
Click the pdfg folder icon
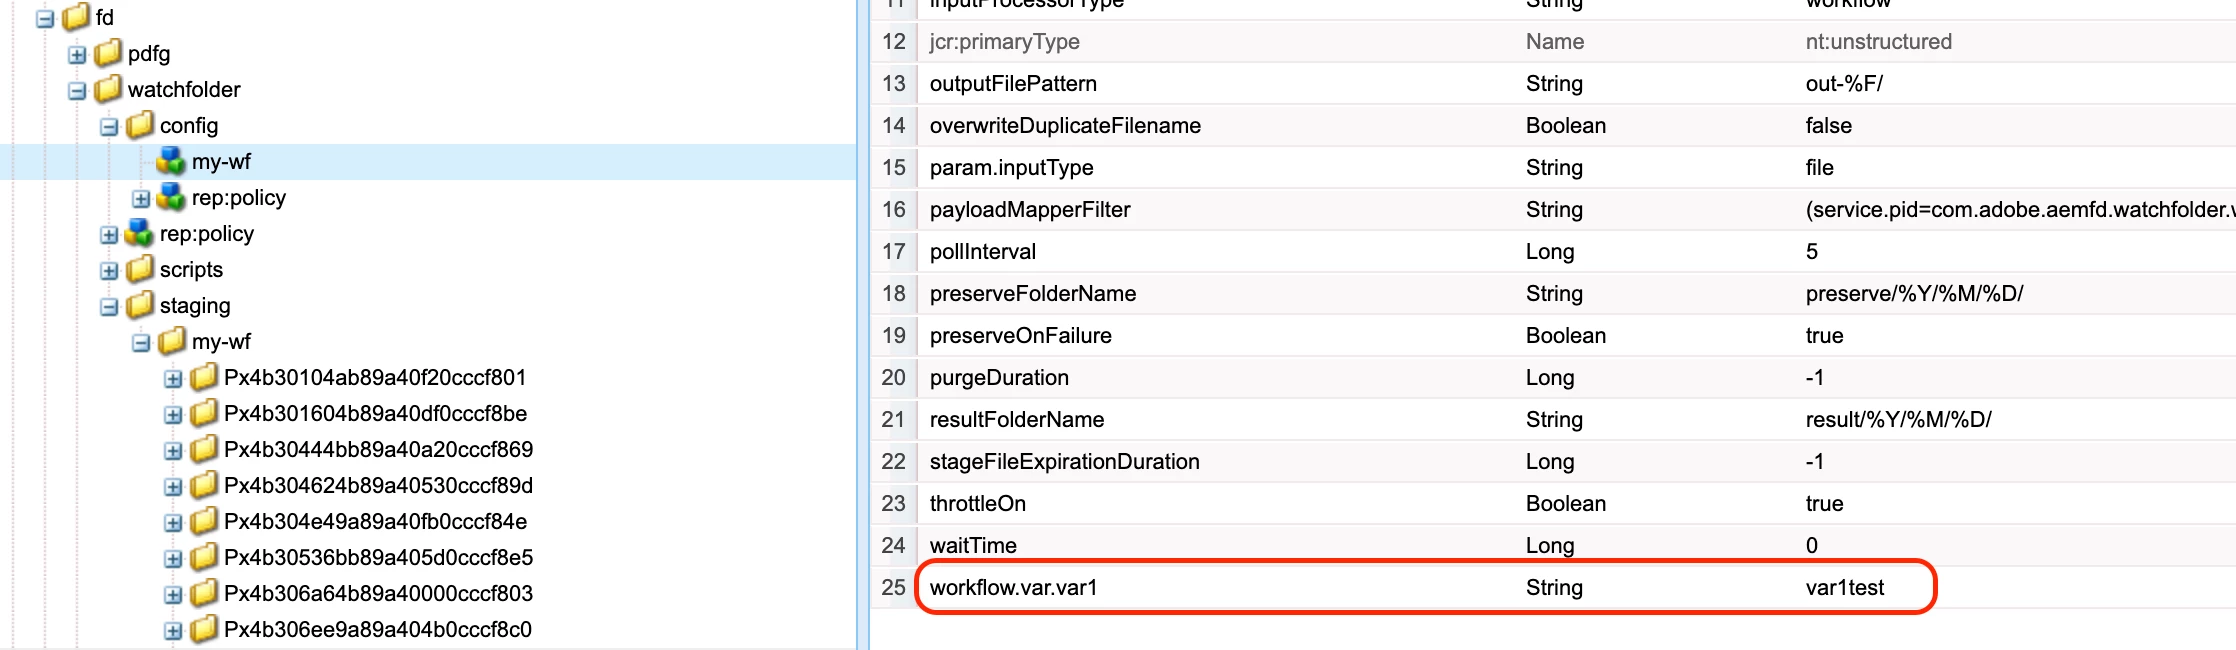click(x=108, y=53)
